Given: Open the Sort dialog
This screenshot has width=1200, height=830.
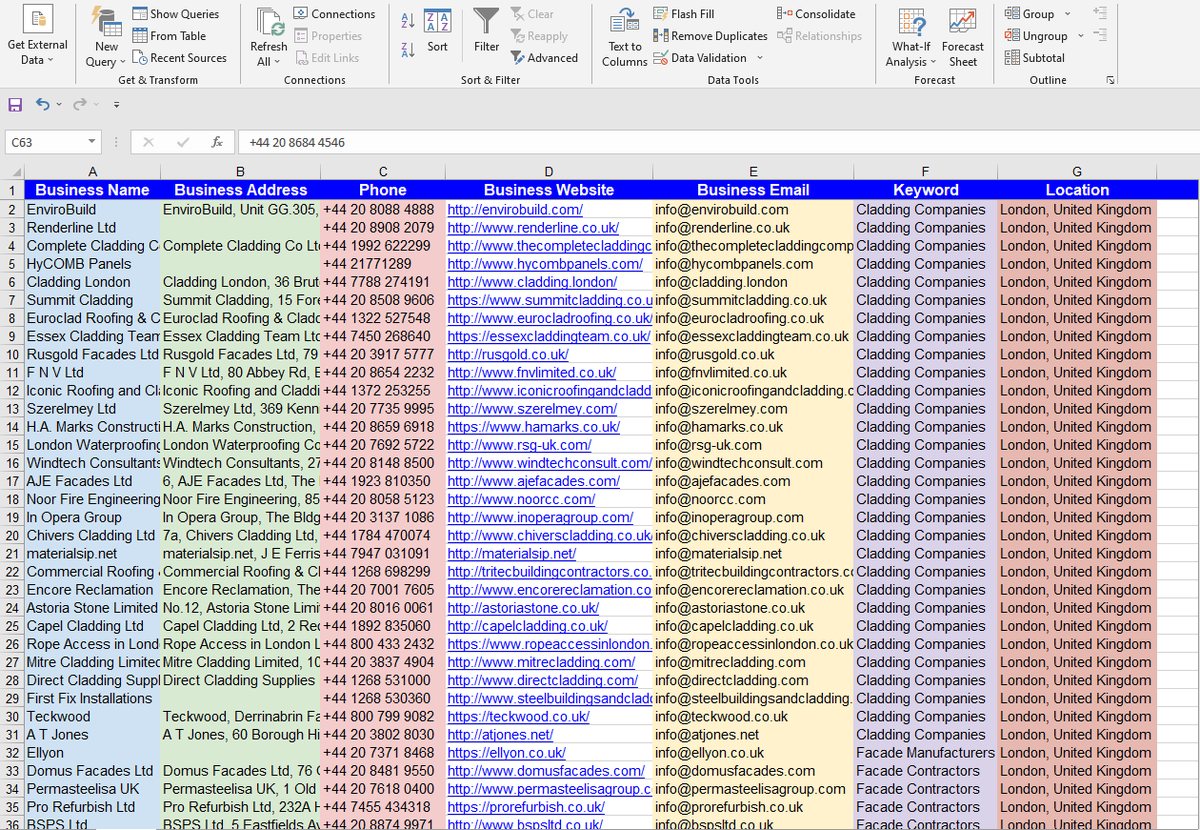Looking at the screenshot, I should click(x=438, y=30).
